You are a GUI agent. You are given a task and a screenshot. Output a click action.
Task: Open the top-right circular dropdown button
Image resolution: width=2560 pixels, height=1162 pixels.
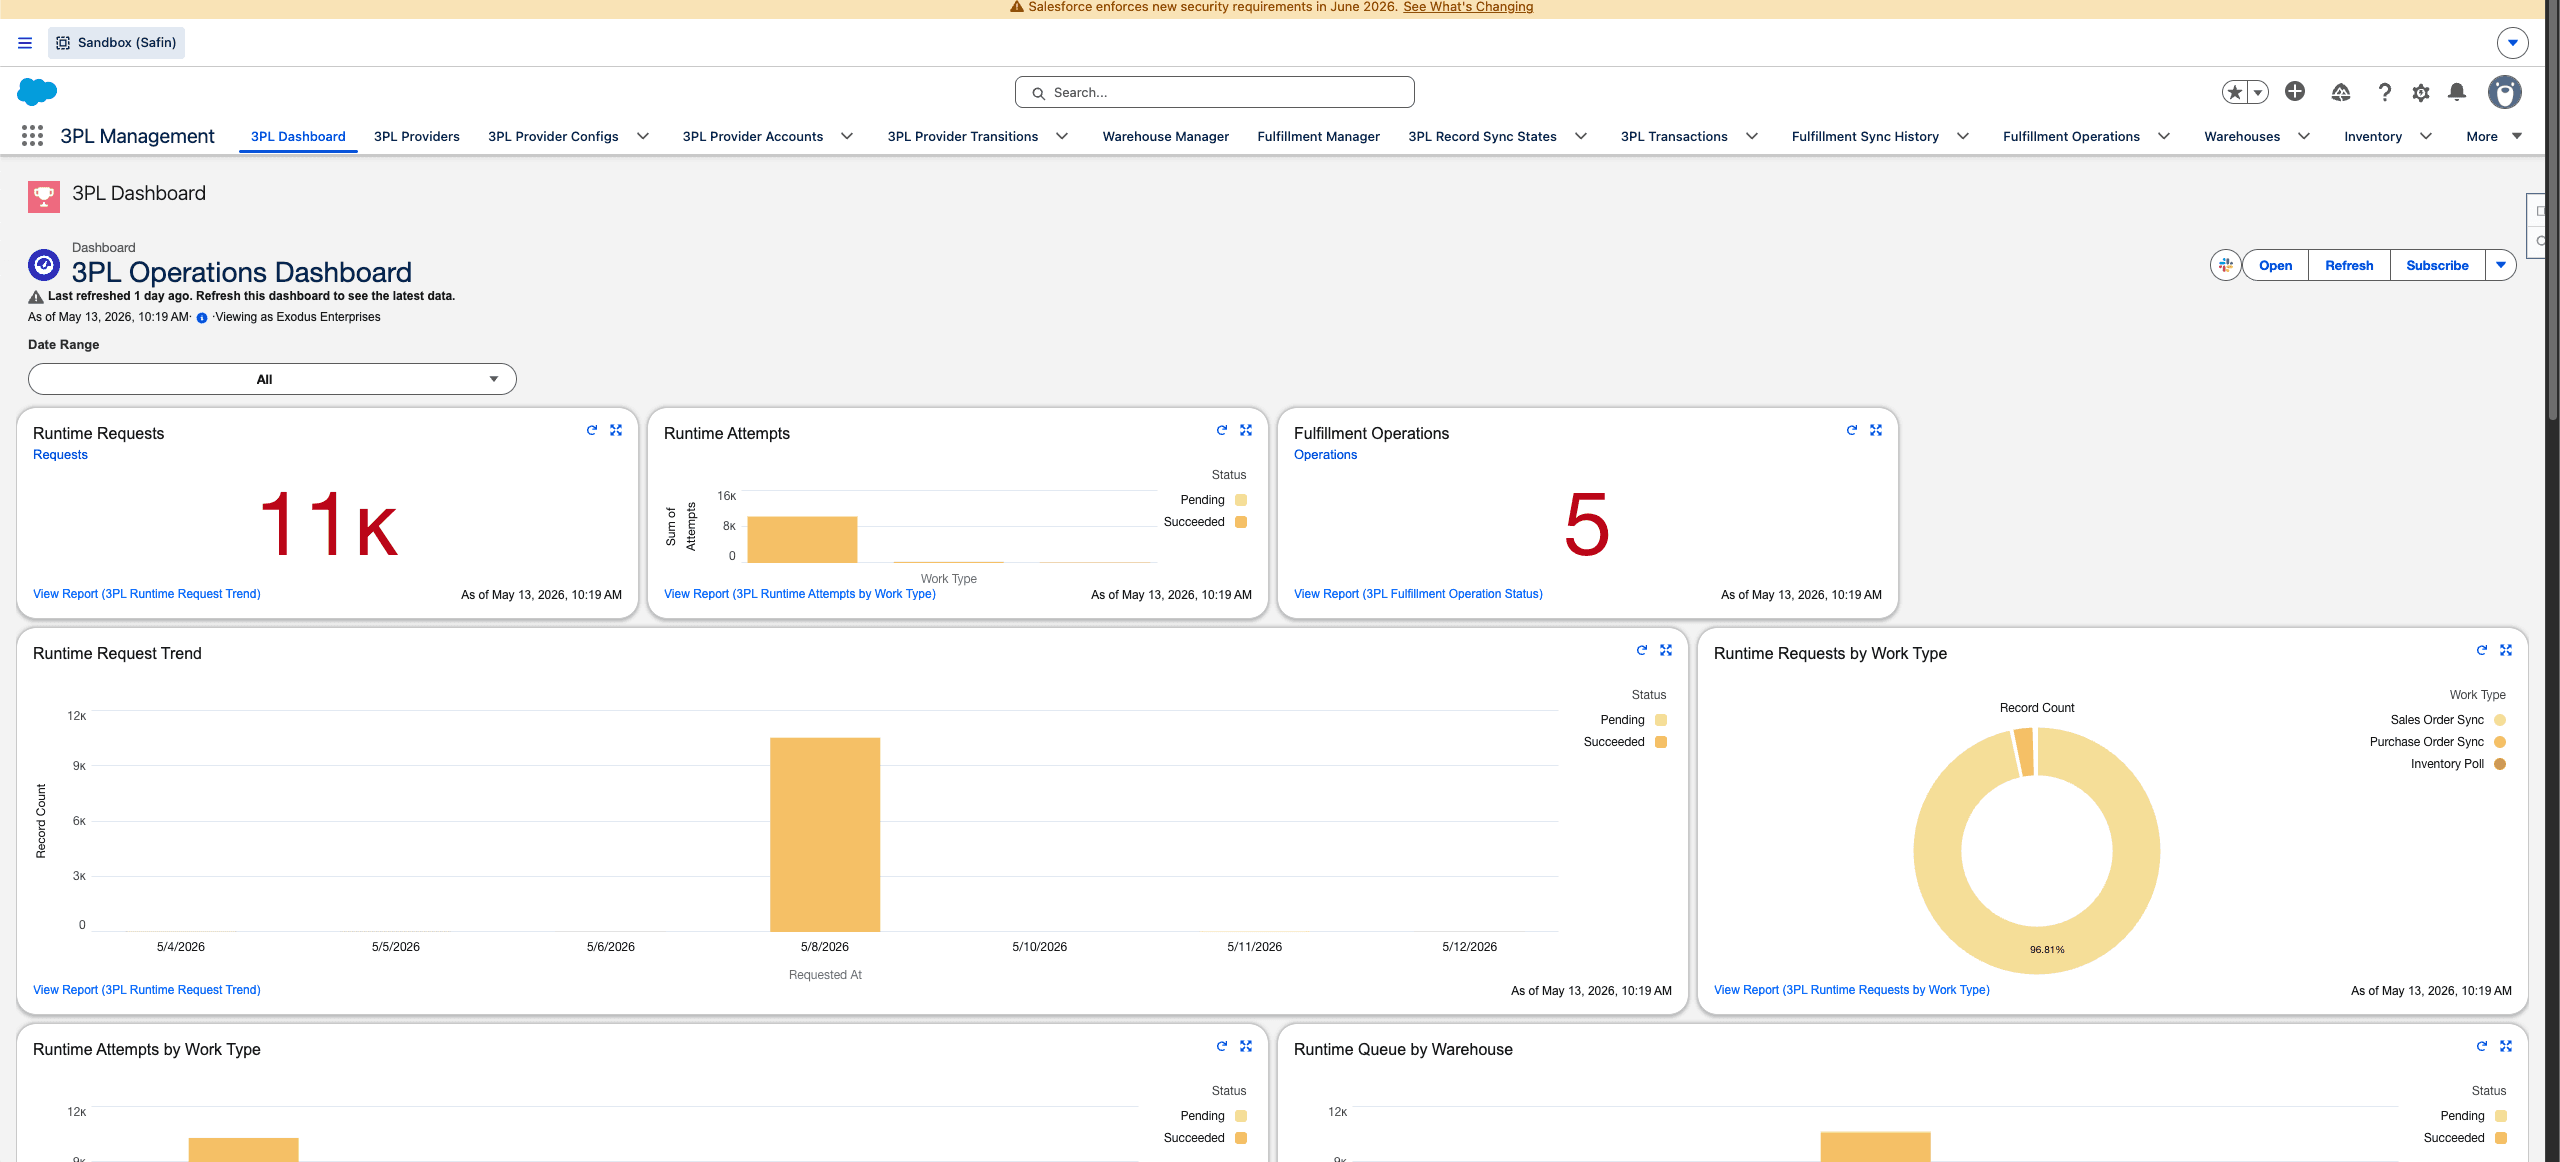tap(2513, 43)
